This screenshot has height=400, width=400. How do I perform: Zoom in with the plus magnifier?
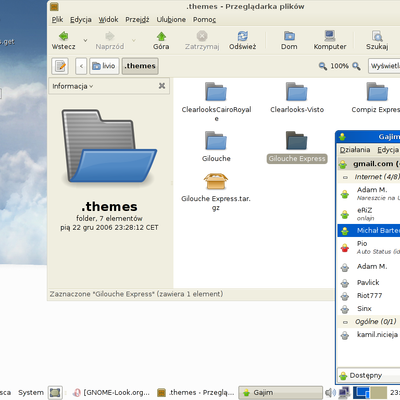tap(356, 66)
